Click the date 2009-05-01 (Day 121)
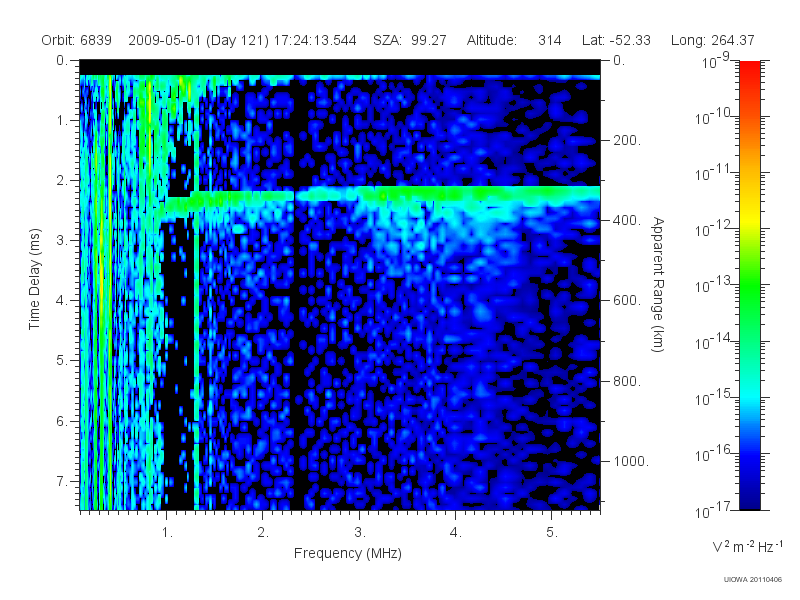Screen dimensions: 800x600 pos(198,40)
